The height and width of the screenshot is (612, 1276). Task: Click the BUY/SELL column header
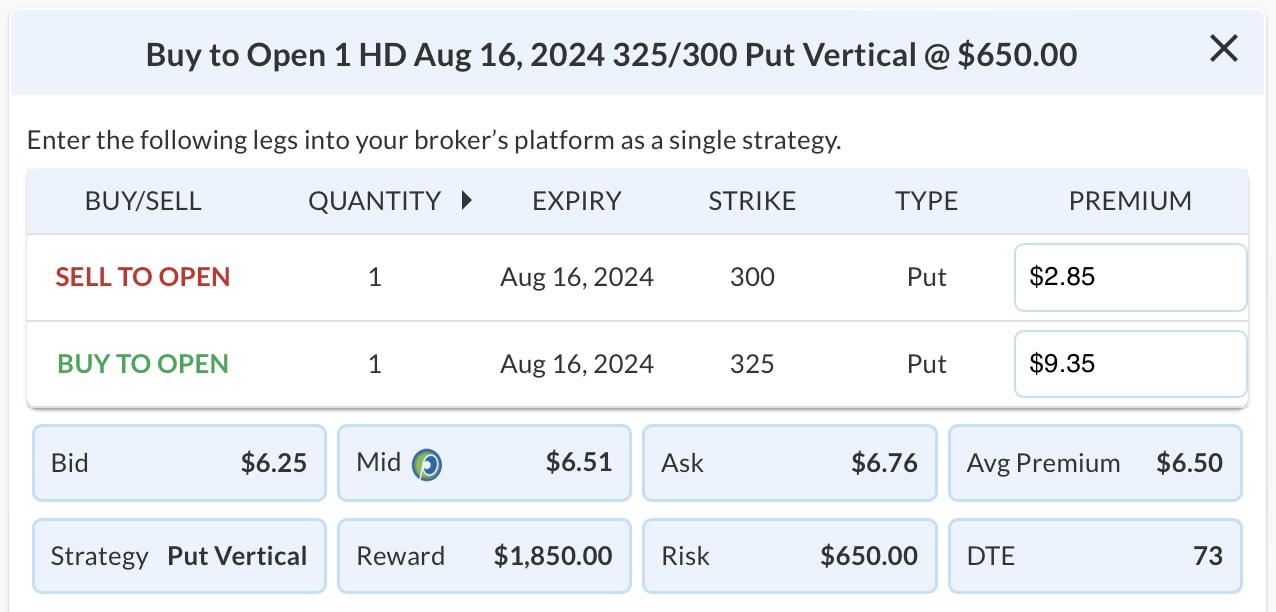[x=143, y=201]
